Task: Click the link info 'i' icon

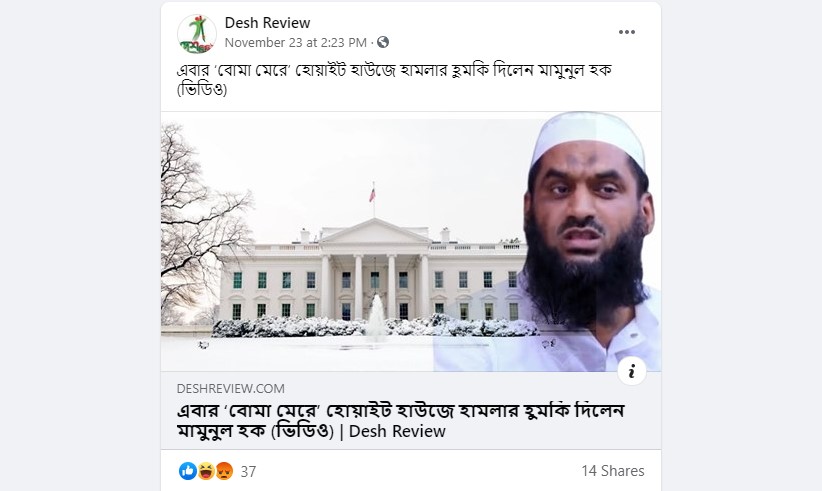Action: click(x=632, y=371)
